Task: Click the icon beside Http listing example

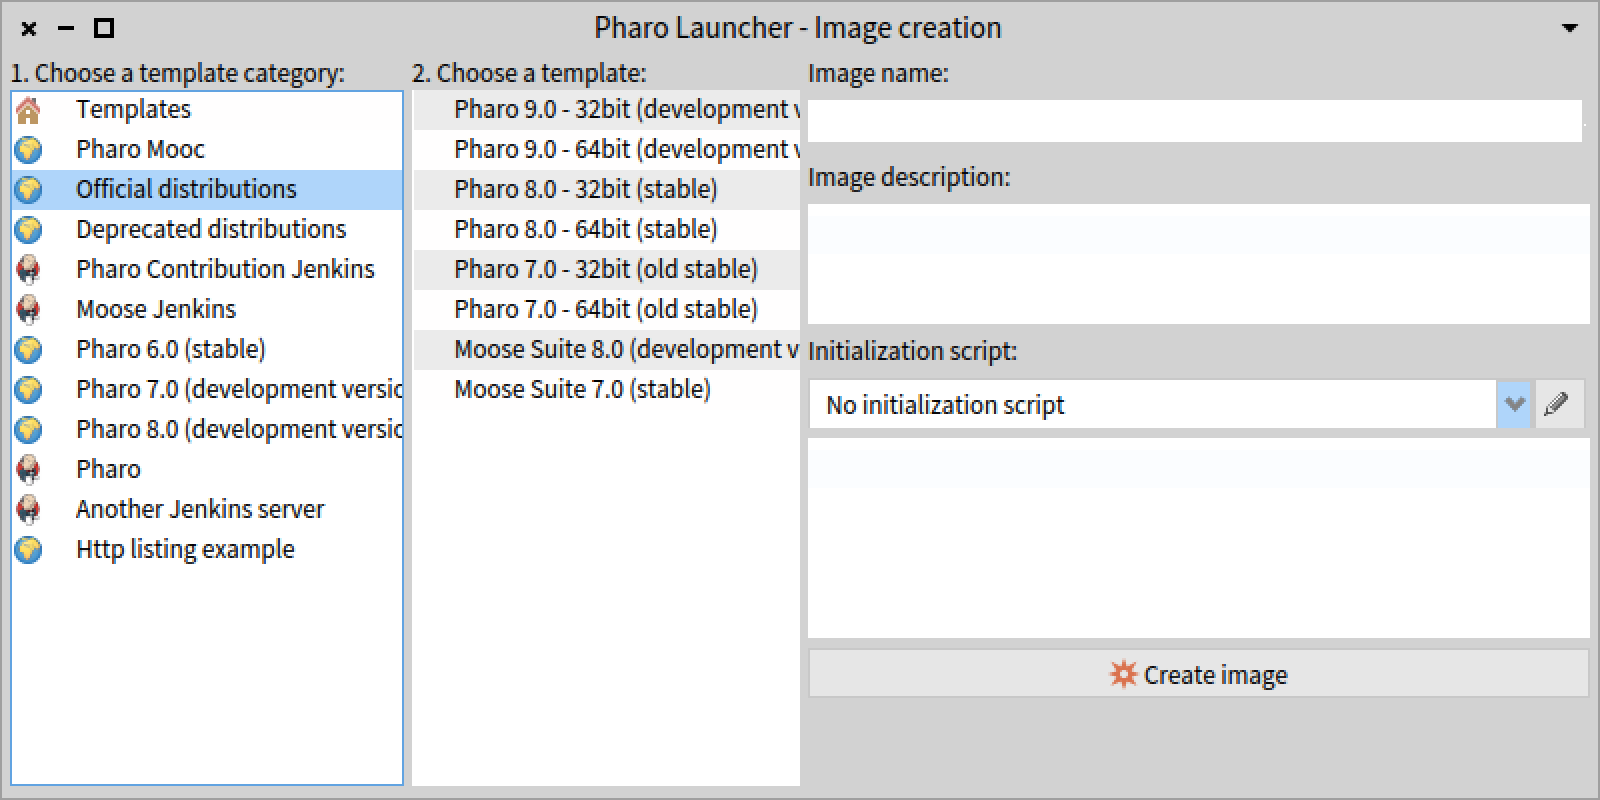Action: click(x=29, y=549)
